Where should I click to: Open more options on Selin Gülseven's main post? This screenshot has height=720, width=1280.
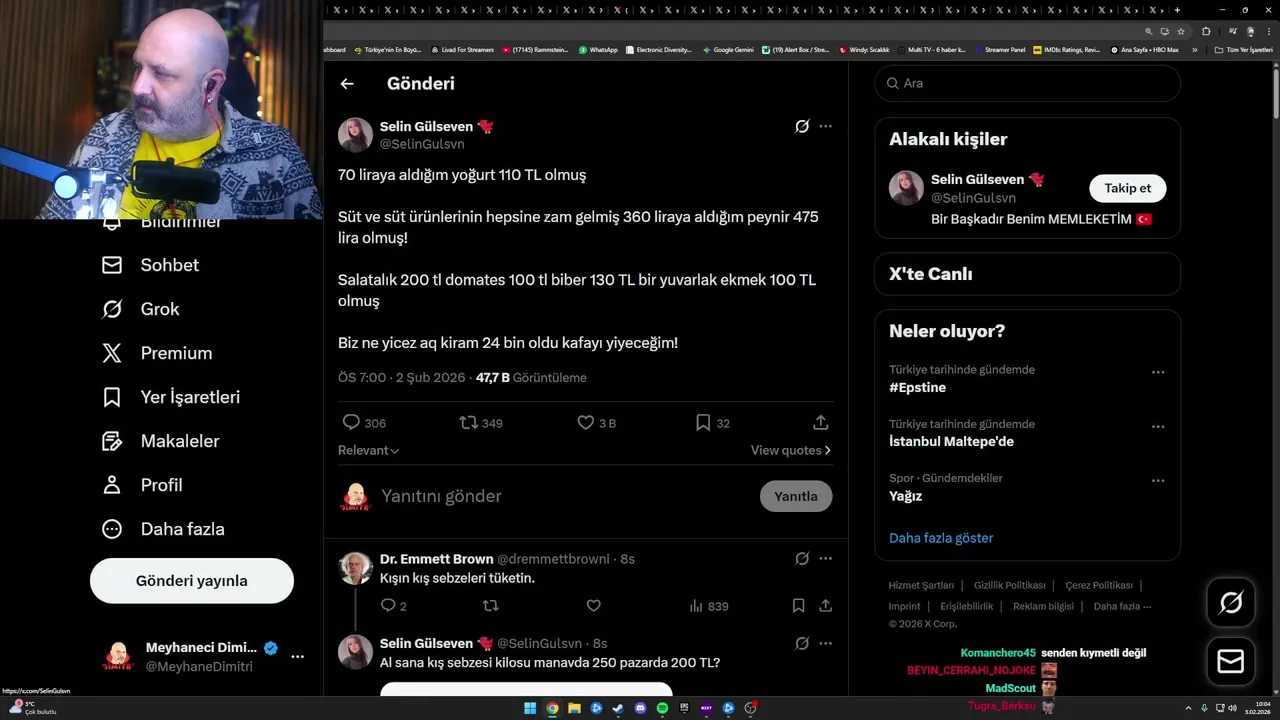click(x=825, y=126)
